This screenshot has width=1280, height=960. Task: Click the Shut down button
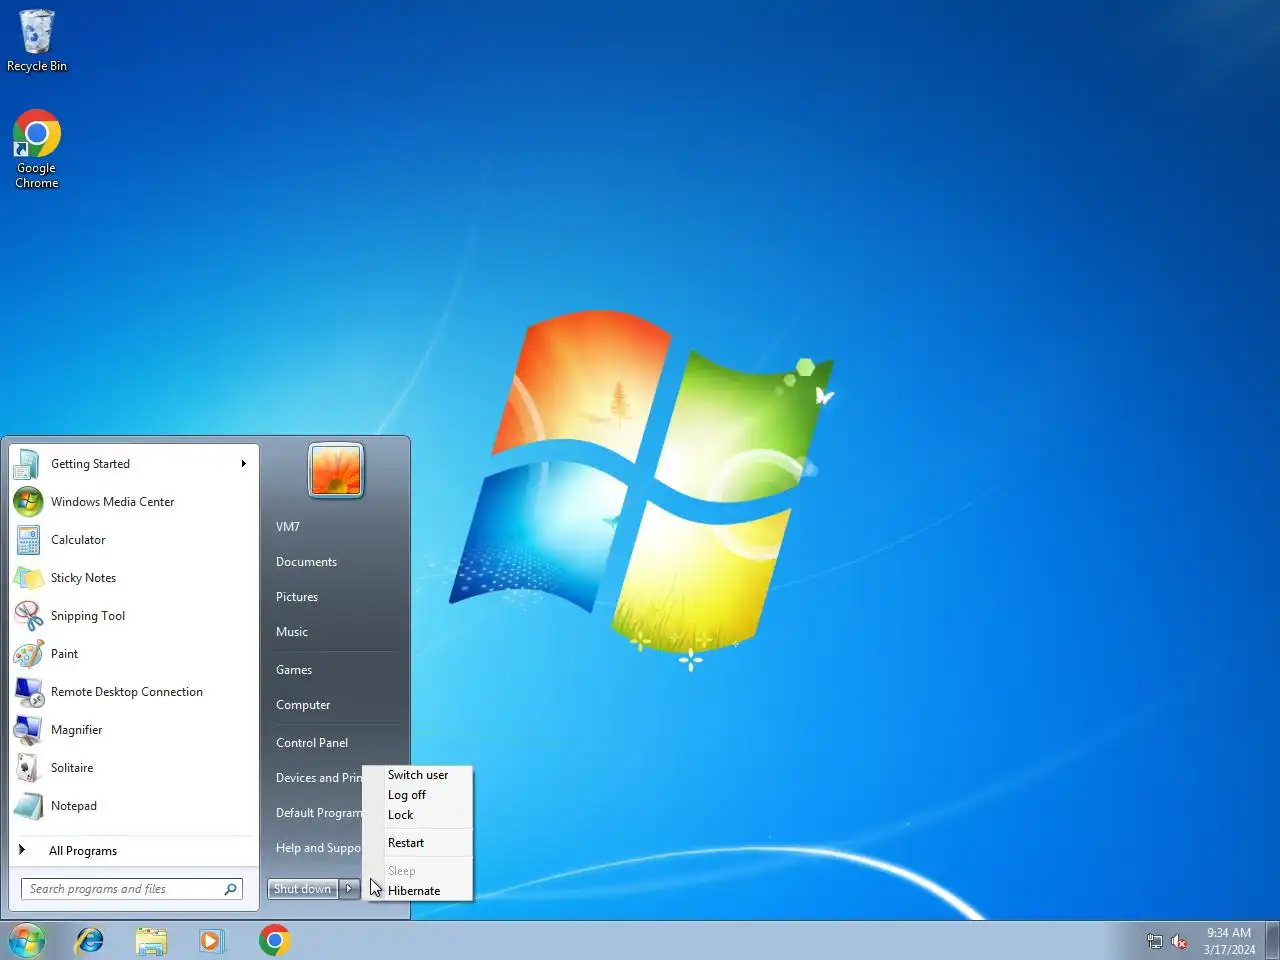click(x=303, y=889)
